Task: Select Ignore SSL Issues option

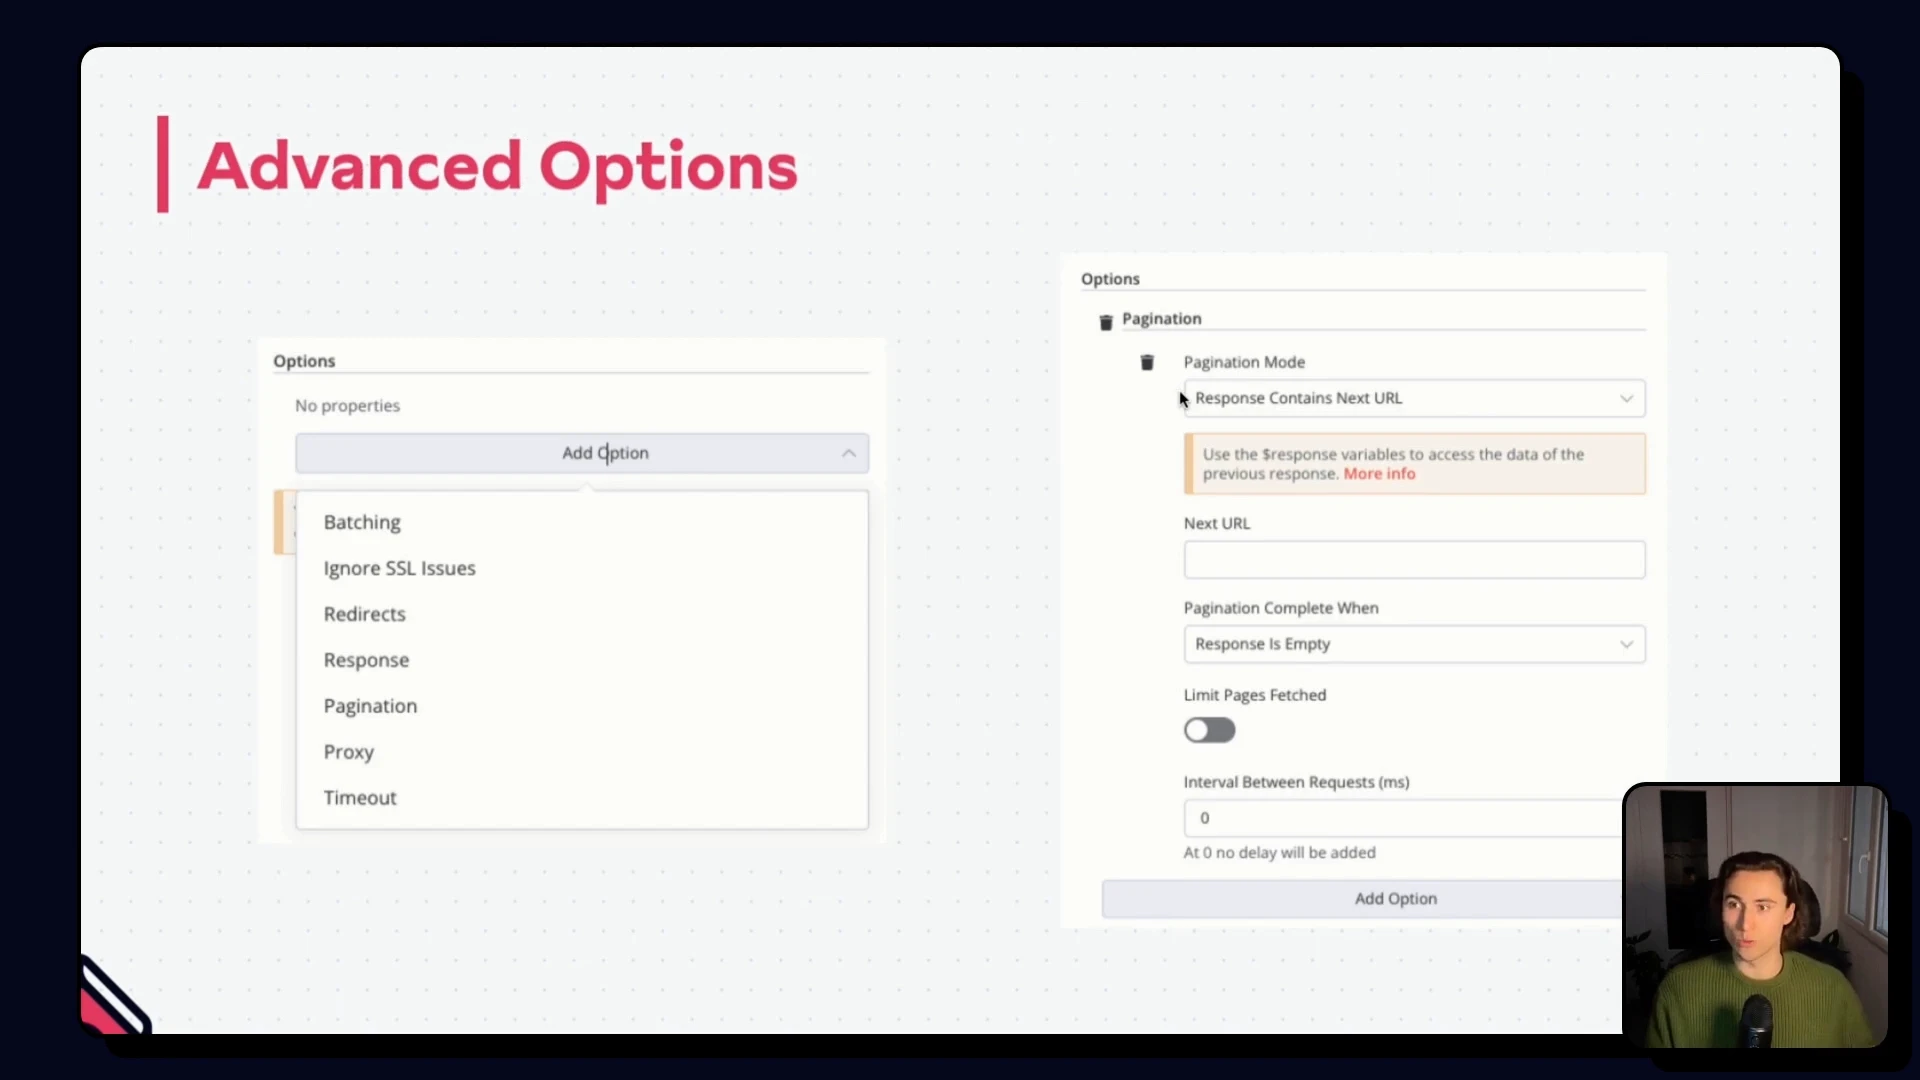Action: (x=399, y=568)
